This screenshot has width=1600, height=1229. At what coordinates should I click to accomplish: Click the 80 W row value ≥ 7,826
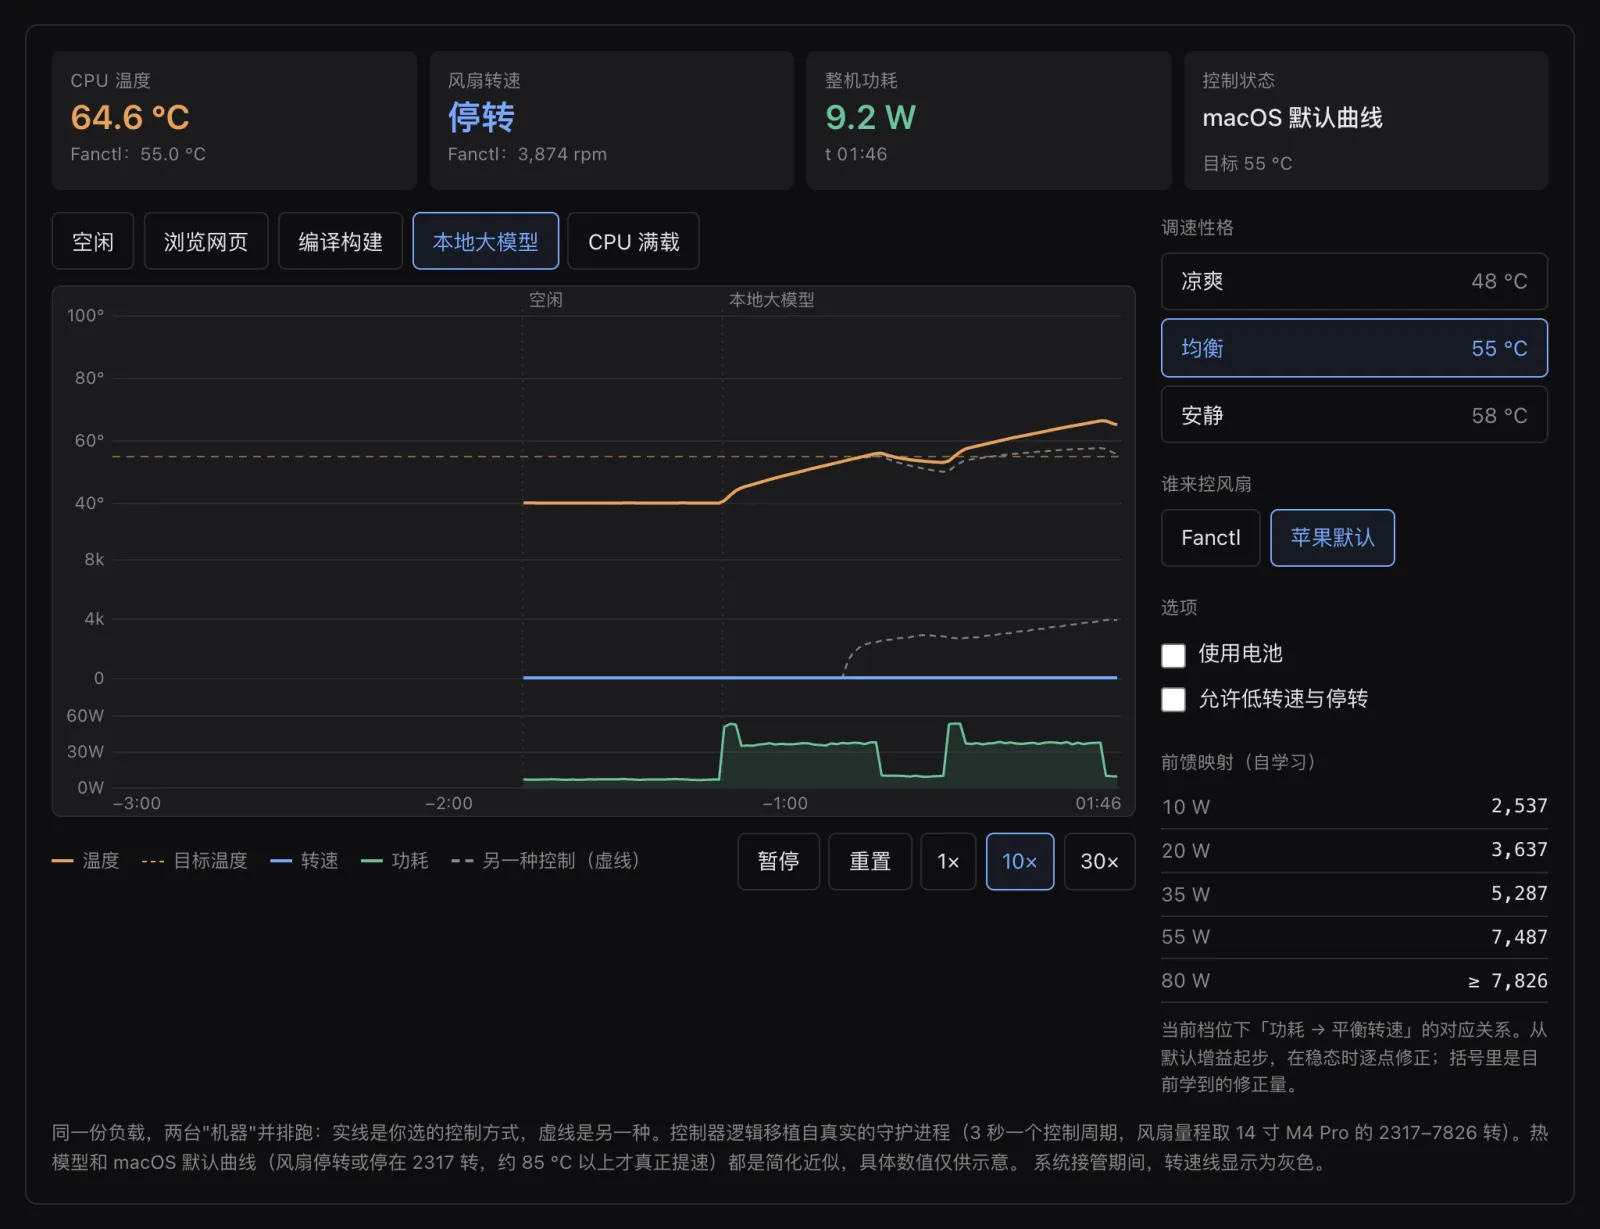[1508, 981]
